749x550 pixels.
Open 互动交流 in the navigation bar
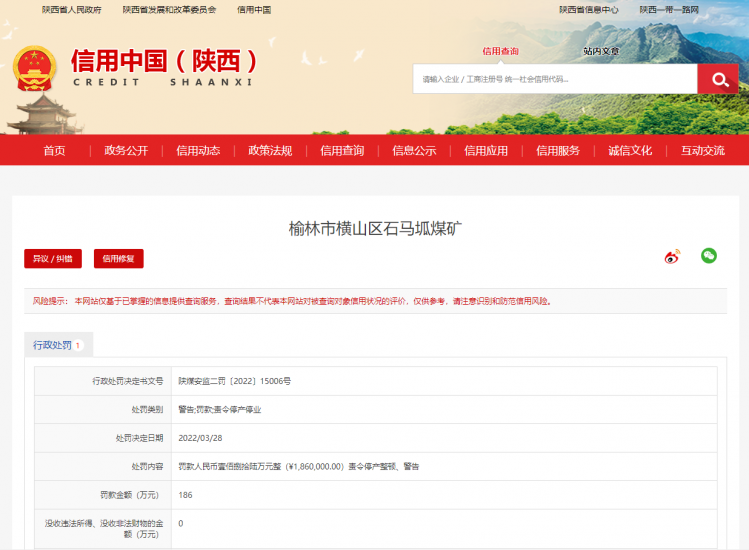coord(703,151)
